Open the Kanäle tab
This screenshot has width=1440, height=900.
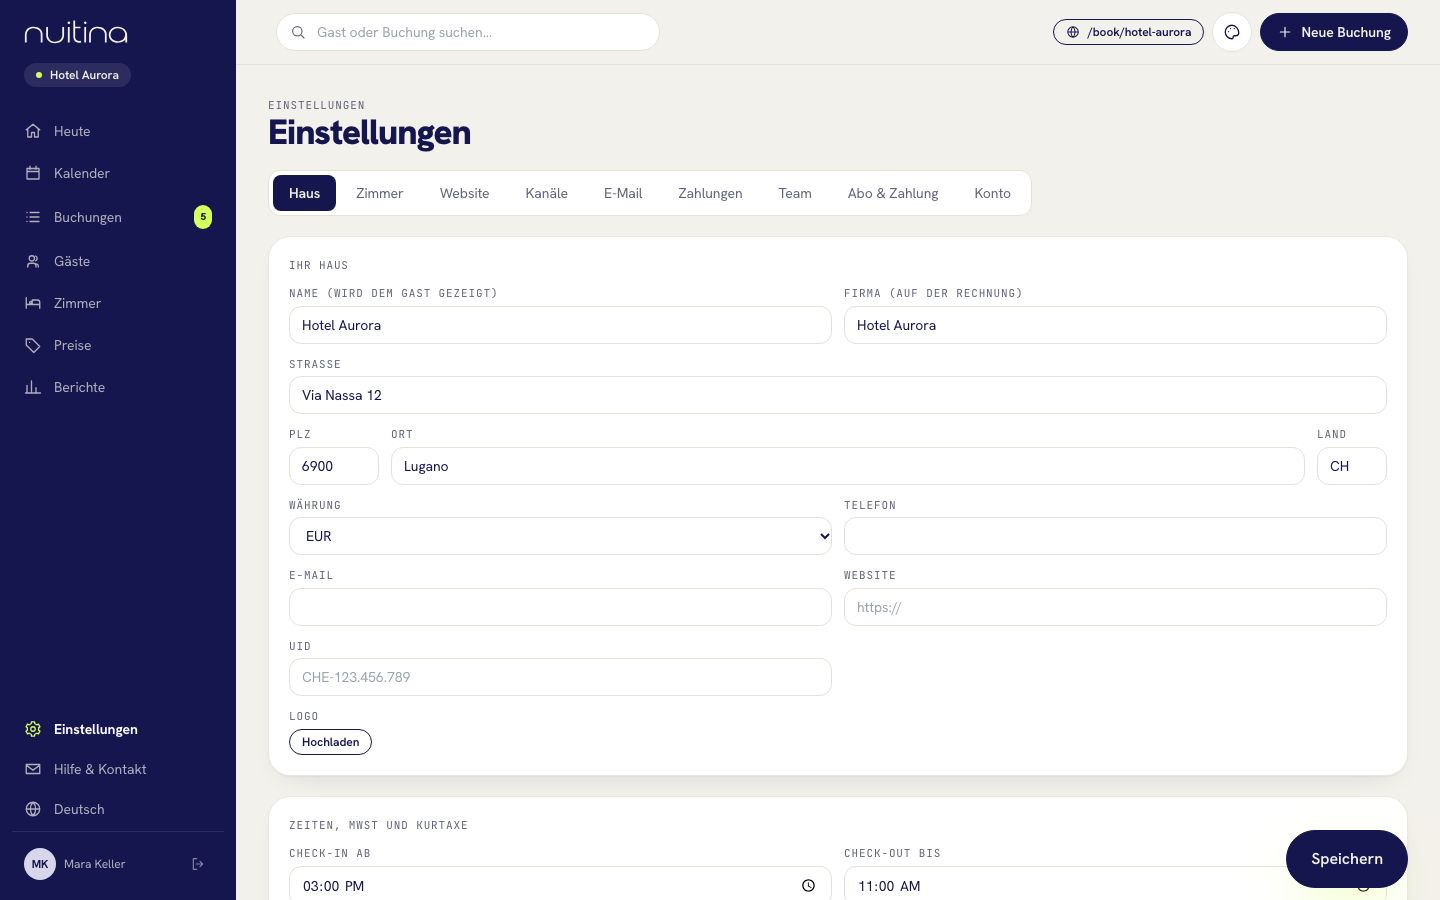coord(547,193)
